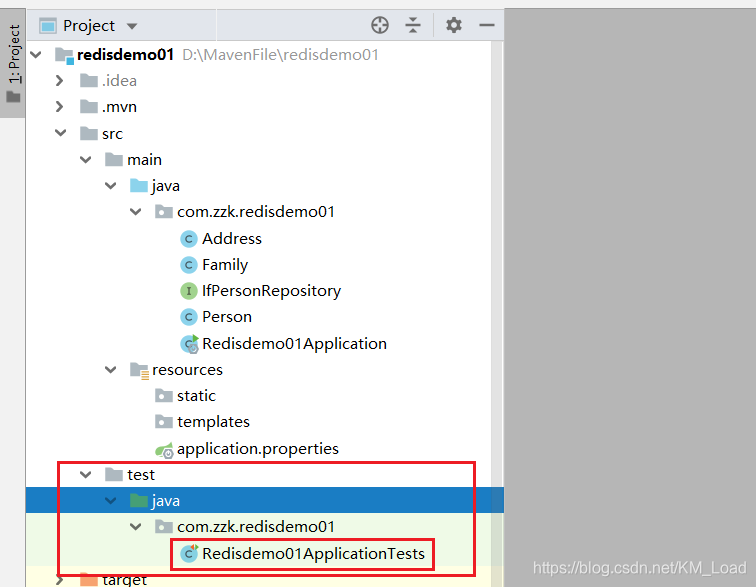Open Project panel settings gear
756x587 pixels.
pyautogui.click(x=454, y=25)
